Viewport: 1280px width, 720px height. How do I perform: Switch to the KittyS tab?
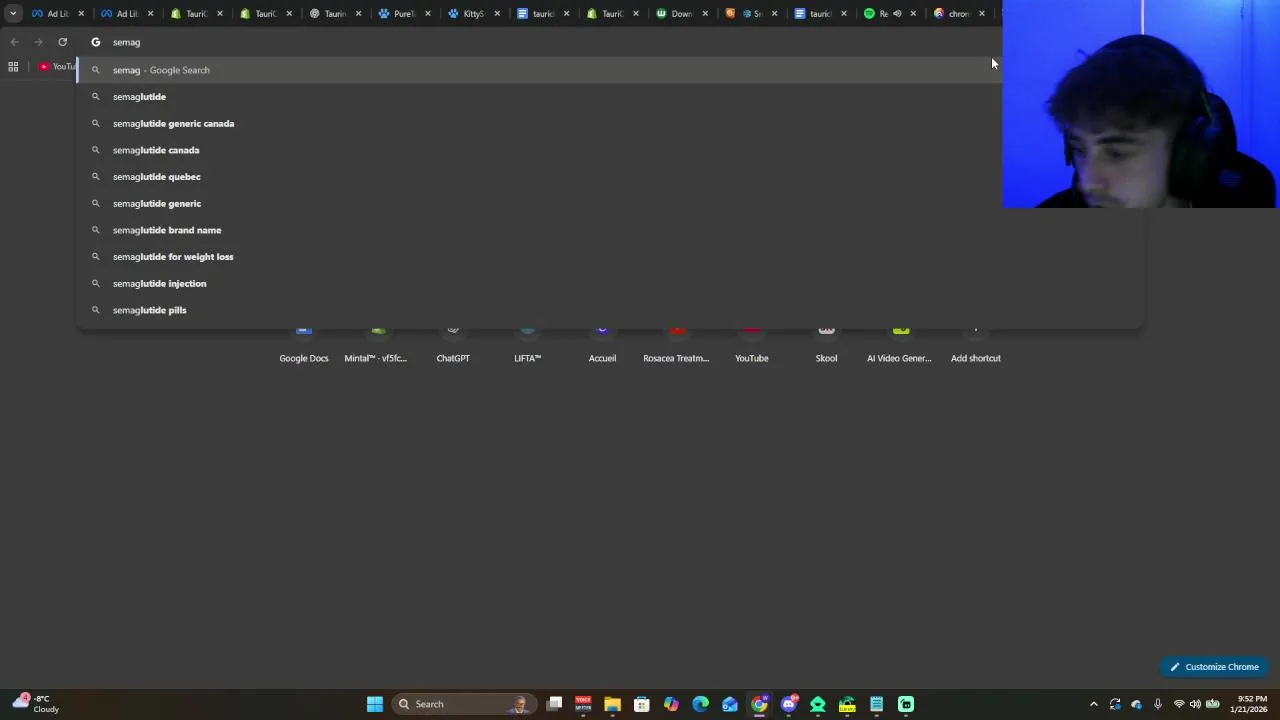(x=467, y=14)
